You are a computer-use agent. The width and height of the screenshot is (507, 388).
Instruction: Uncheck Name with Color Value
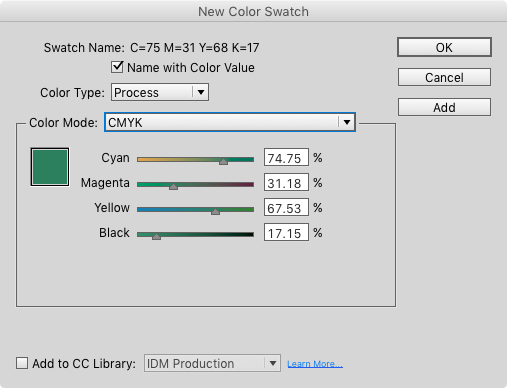(117, 67)
